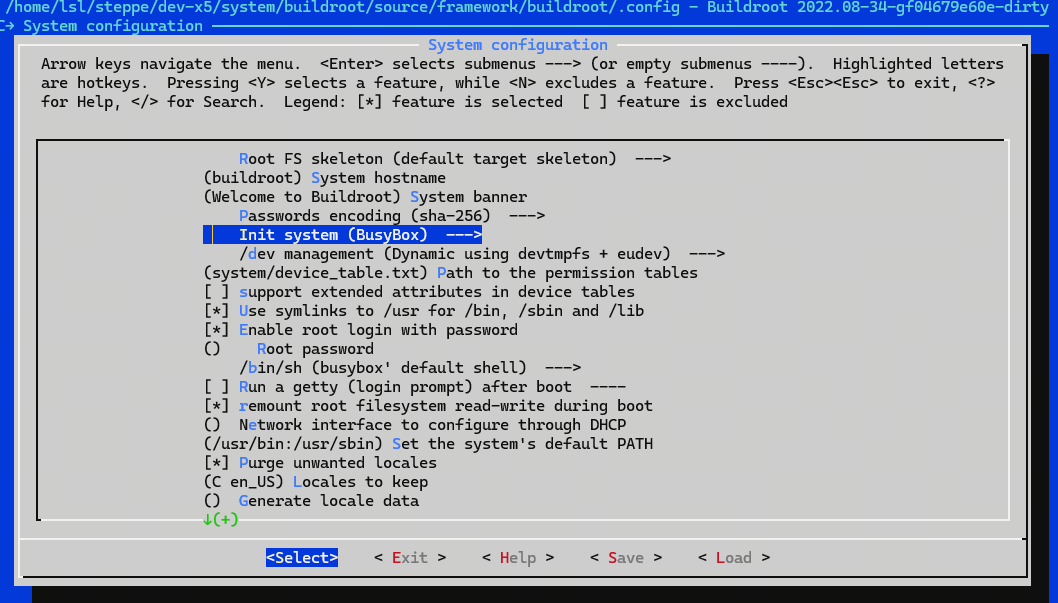This screenshot has width=1058, height=603.
Task: Click the < Load > button
Action: (x=734, y=558)
